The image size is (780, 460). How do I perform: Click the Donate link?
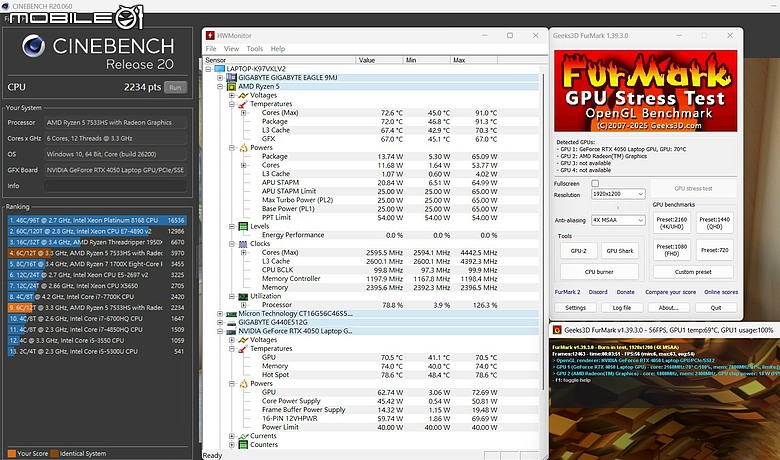[x=625, y=292]
